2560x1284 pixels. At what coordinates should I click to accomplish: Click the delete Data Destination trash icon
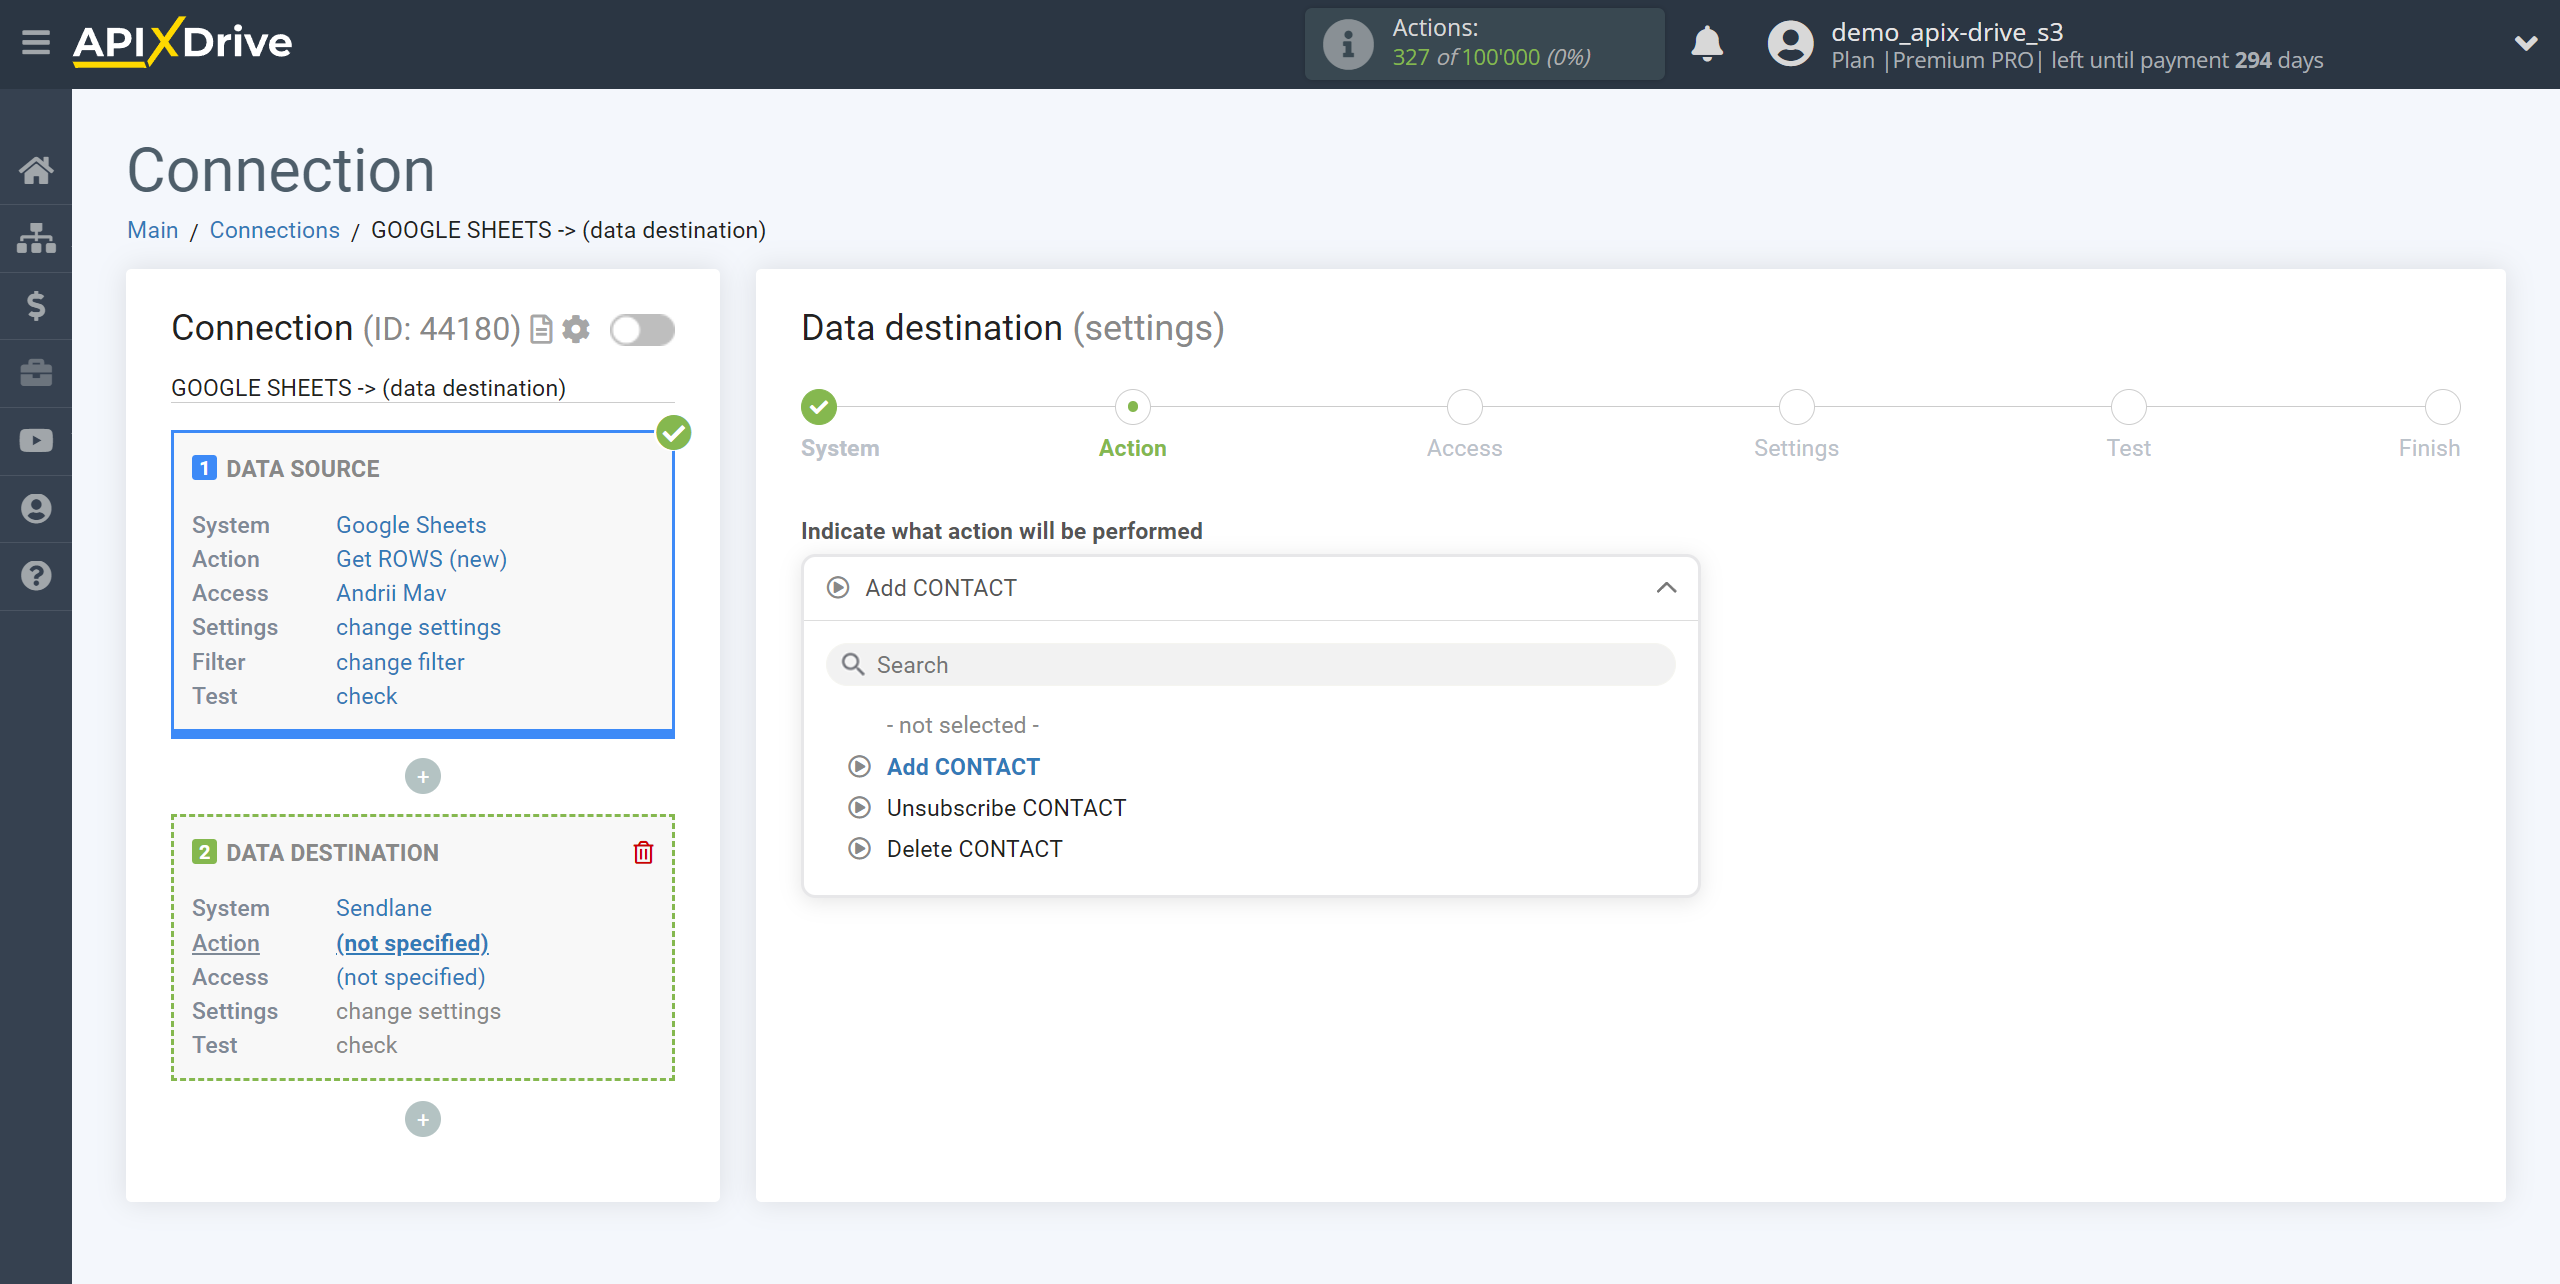click(x=645, y=852)
